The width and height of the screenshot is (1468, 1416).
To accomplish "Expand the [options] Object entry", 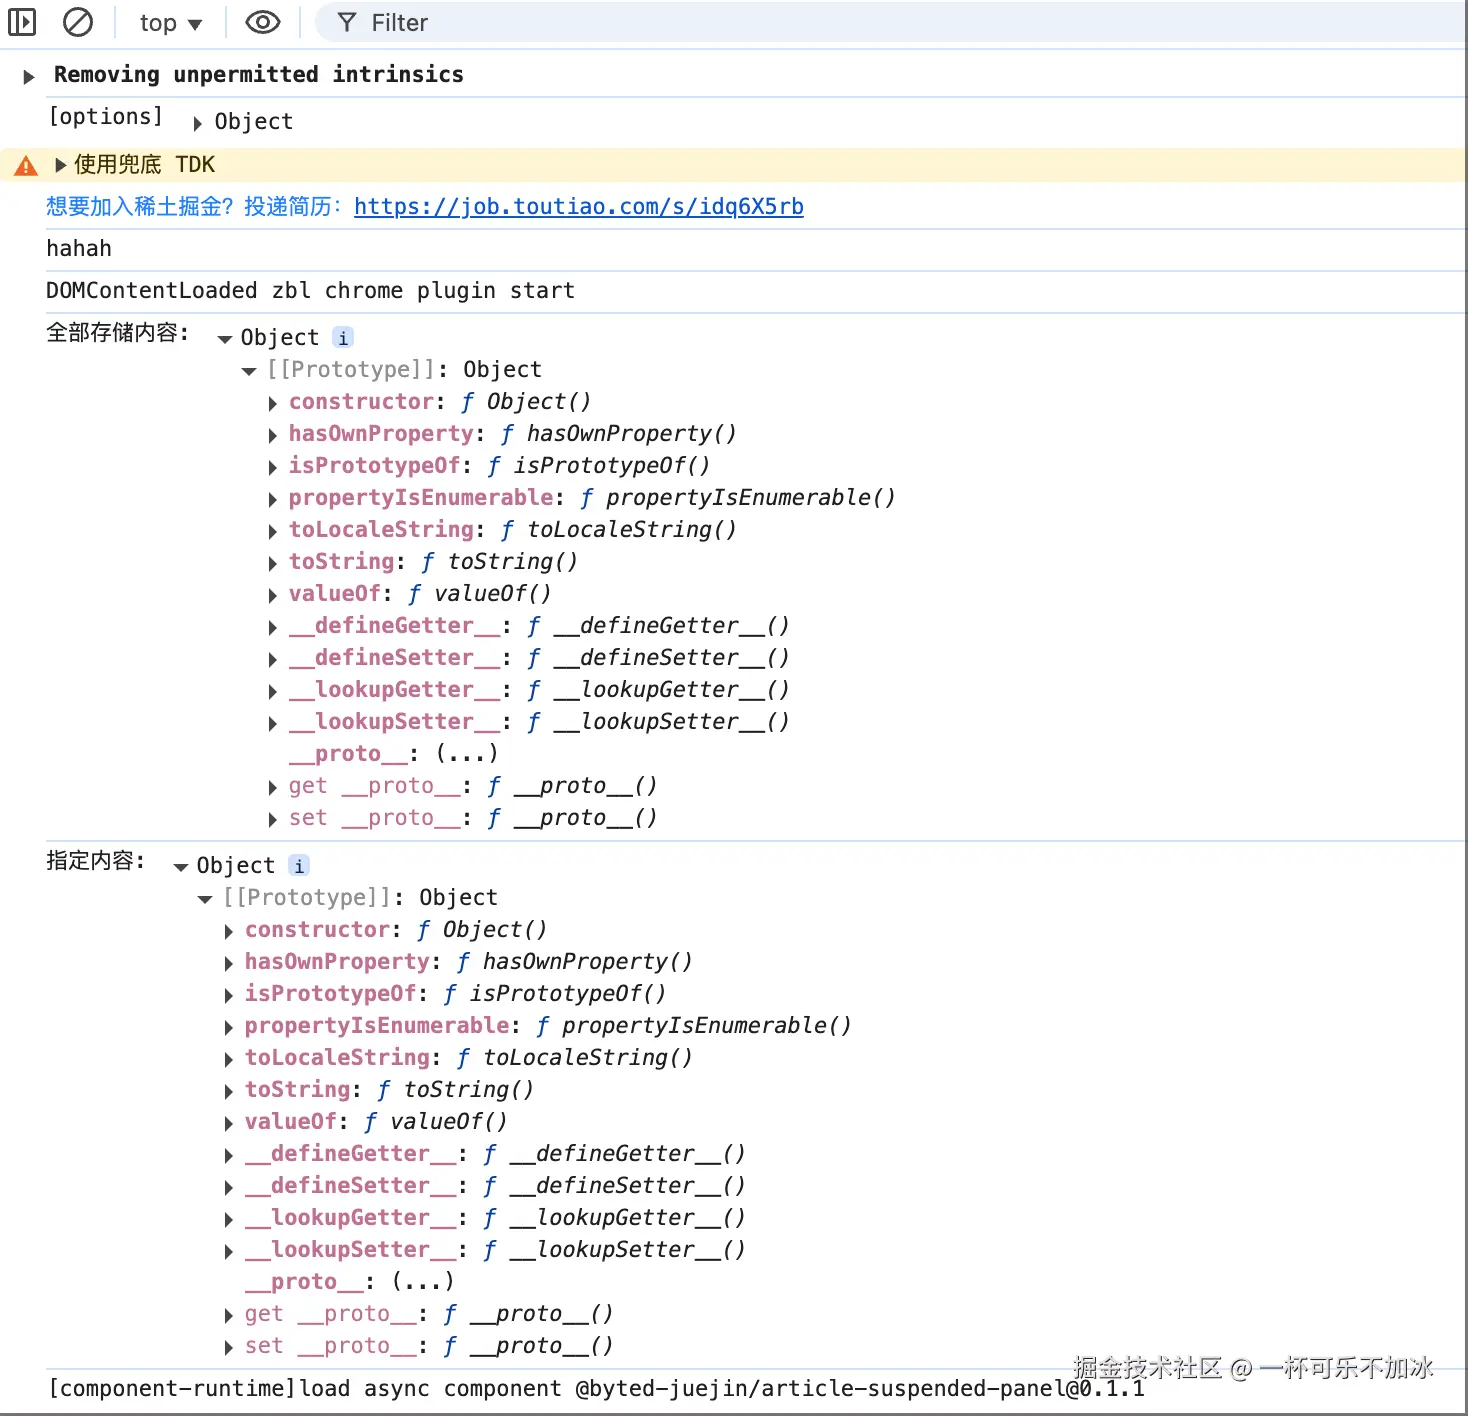I will coord(197,123).
